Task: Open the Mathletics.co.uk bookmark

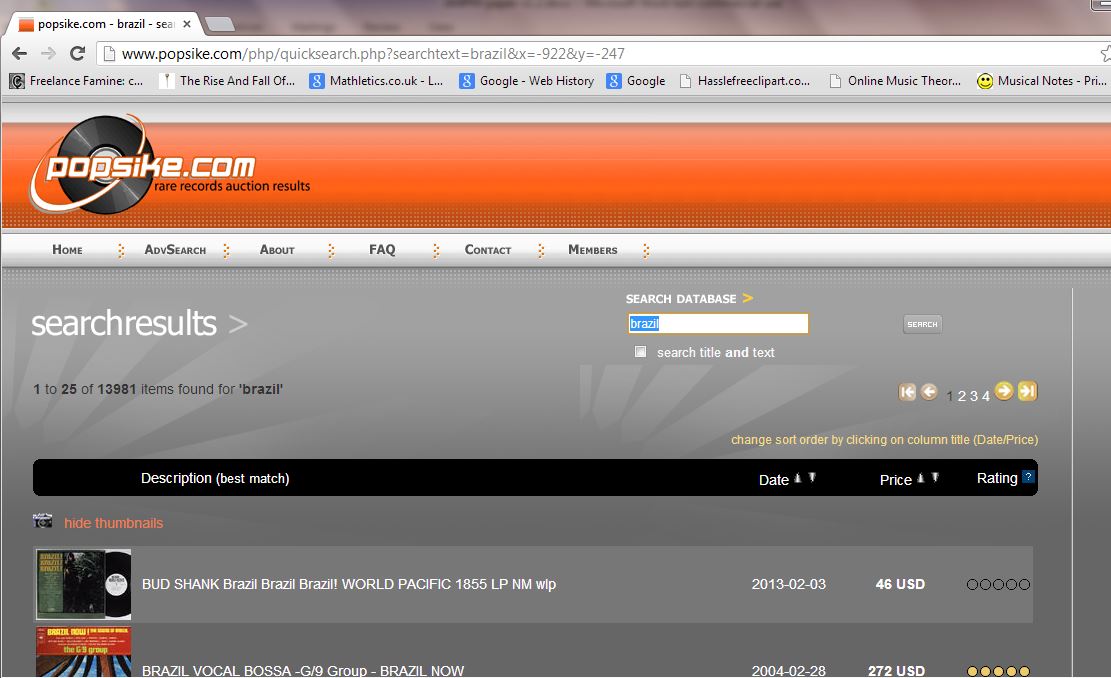Action: 376,81
